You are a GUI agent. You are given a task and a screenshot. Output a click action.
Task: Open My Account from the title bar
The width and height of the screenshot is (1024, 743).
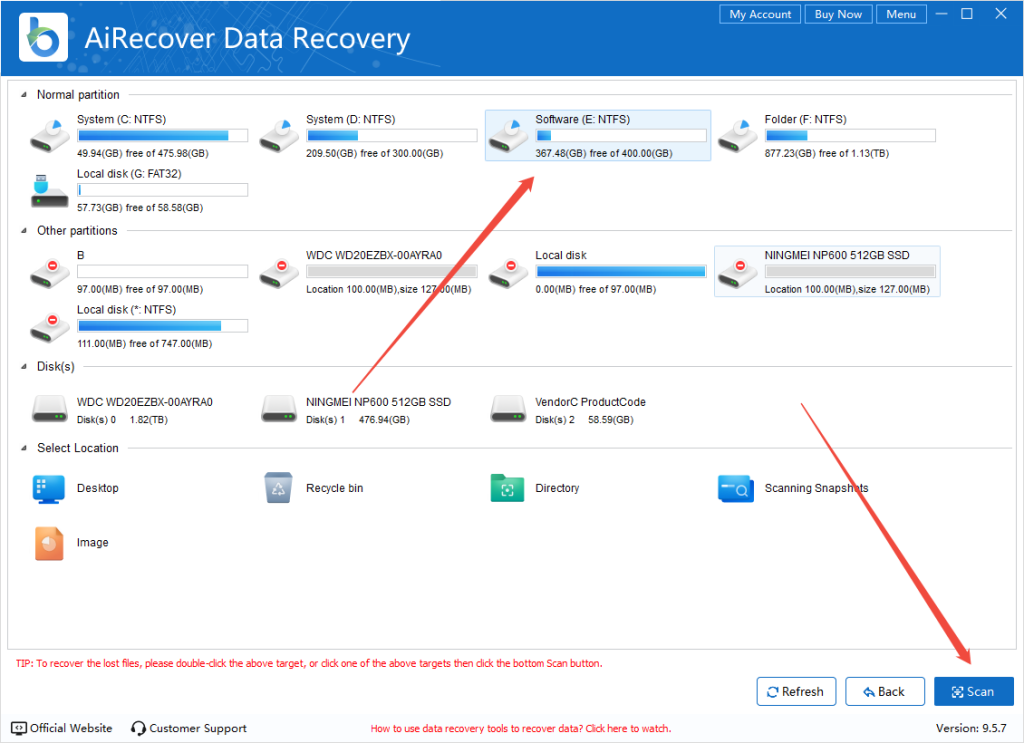coord(759,14)
